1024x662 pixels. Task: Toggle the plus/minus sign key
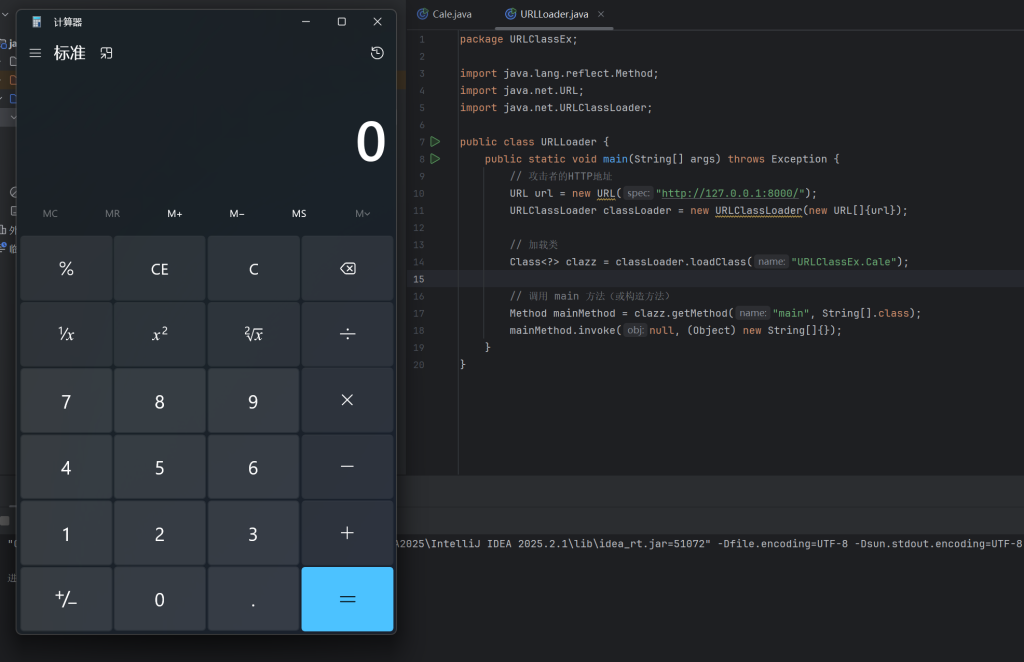(66, 599)
